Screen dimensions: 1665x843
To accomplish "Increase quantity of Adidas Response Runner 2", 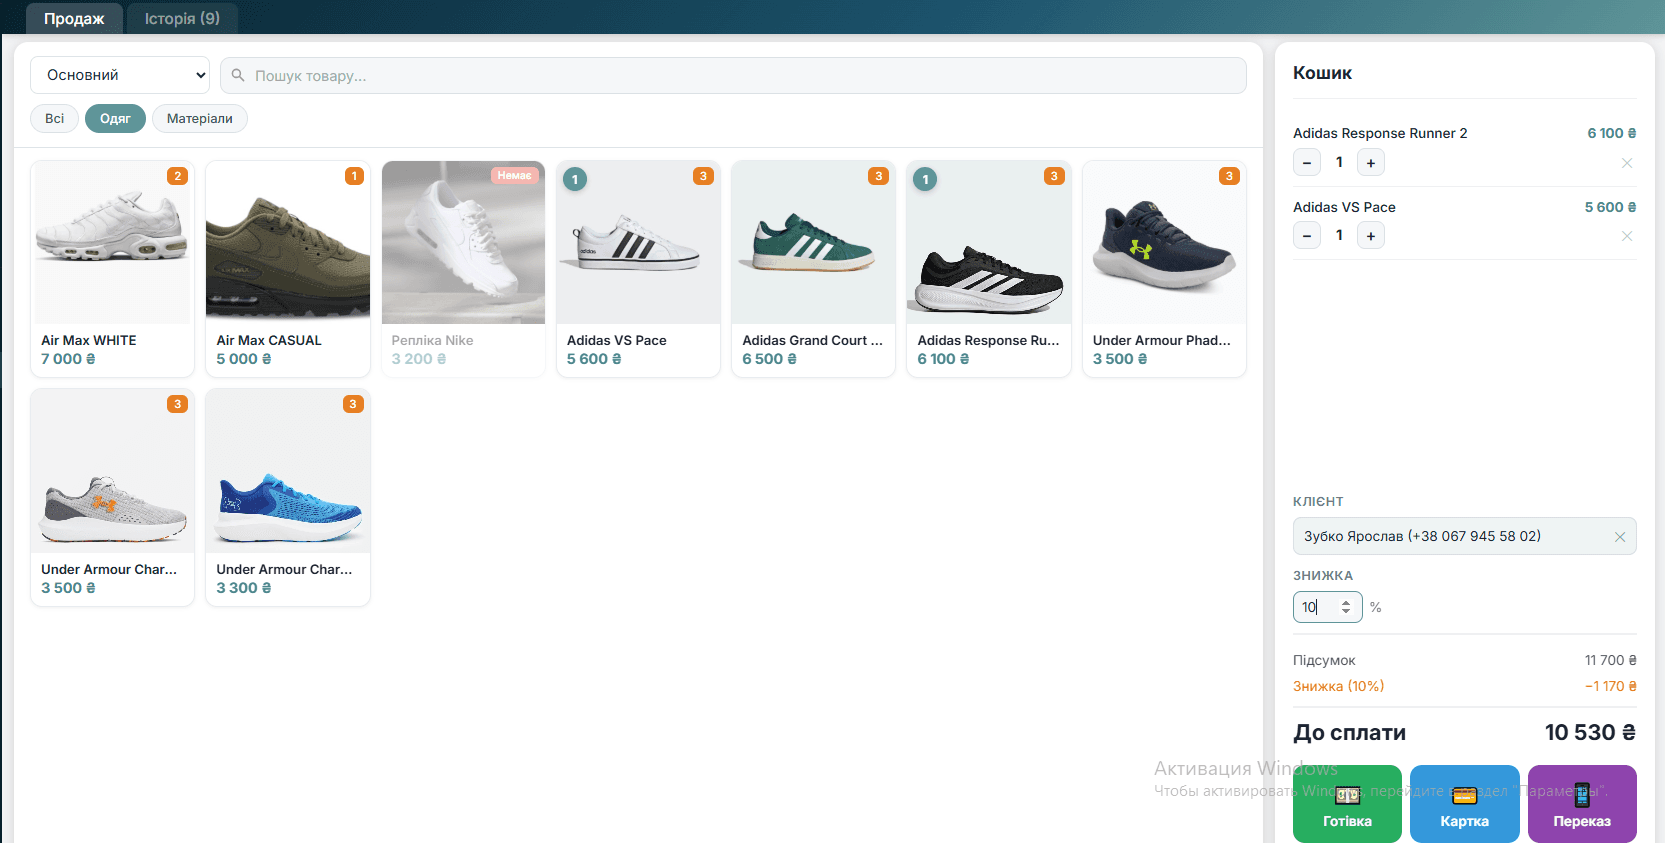I will click(1371, 163).
